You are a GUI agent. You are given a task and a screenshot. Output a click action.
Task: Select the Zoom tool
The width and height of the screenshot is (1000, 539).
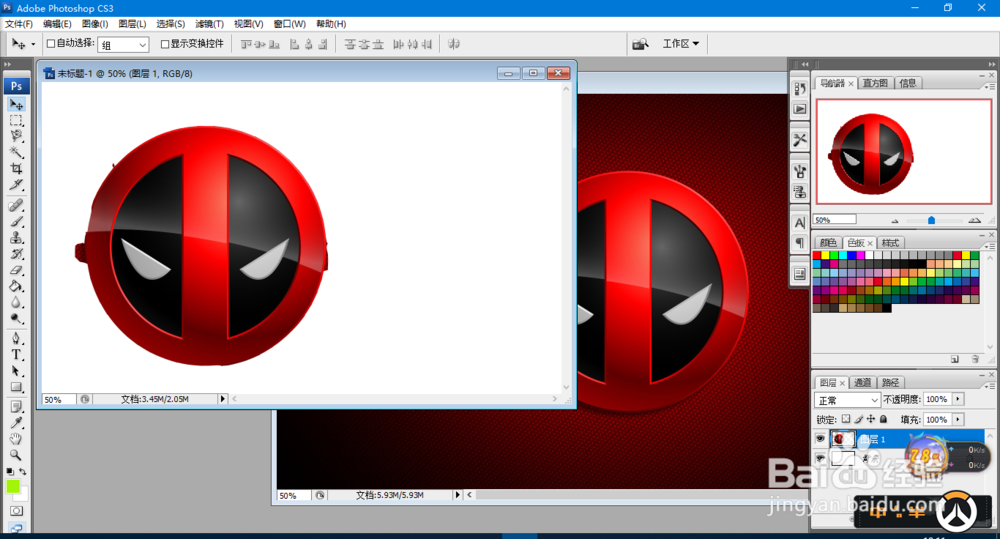click(x=17, y=455)
